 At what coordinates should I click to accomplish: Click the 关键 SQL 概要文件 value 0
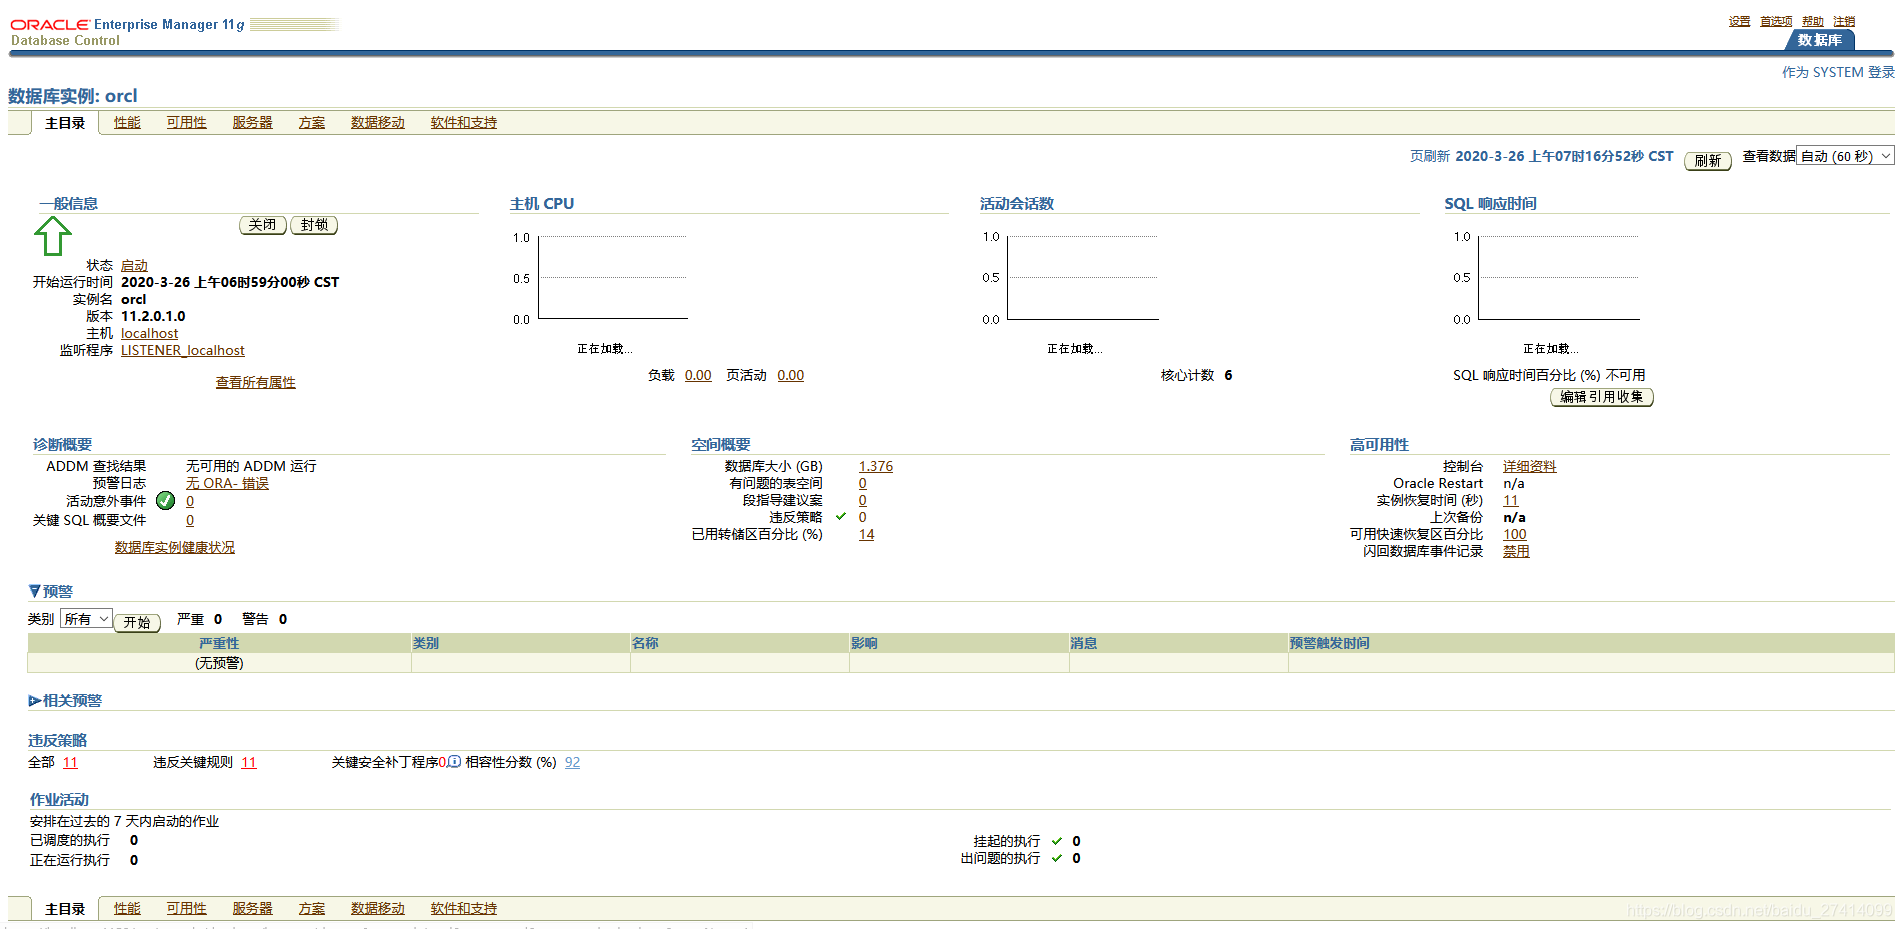(190, 520)
